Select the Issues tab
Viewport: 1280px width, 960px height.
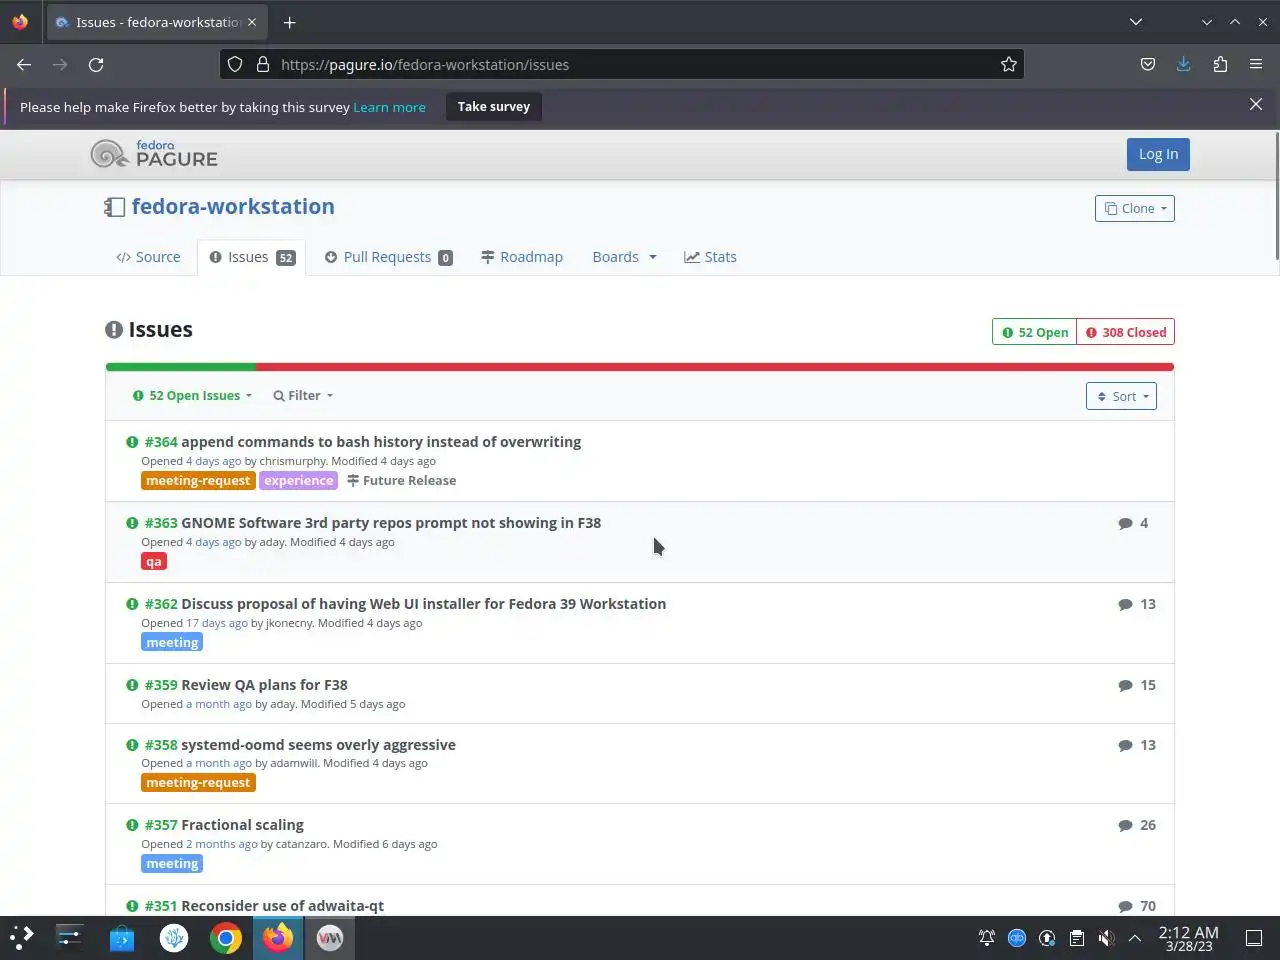pos(251,257)
